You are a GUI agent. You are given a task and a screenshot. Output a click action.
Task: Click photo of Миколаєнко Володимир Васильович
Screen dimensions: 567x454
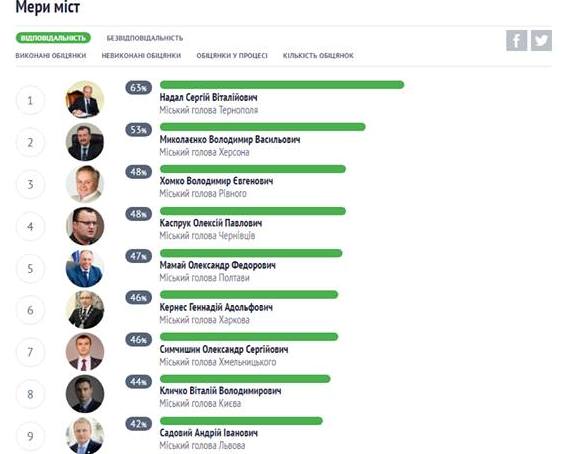[85, 142]
